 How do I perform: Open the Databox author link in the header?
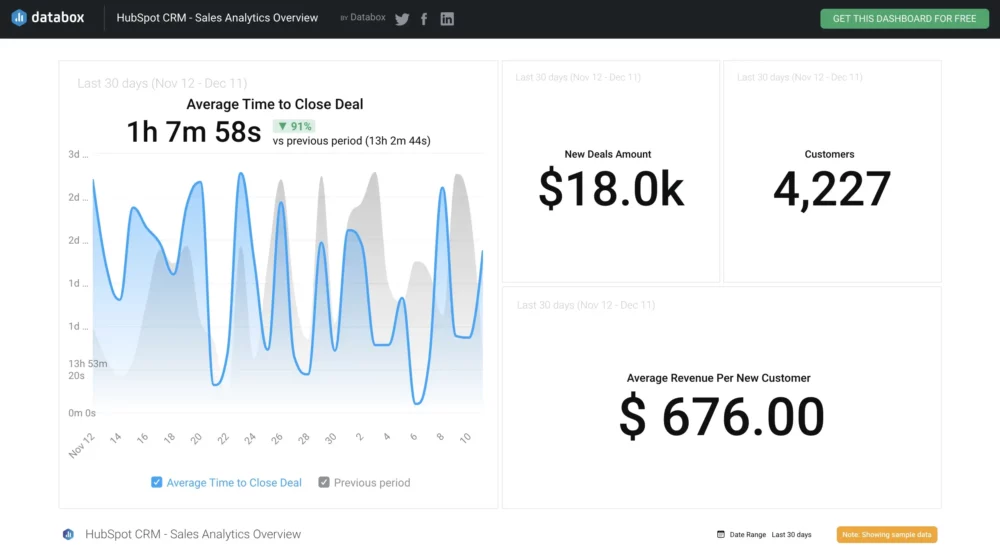point(367,18)
